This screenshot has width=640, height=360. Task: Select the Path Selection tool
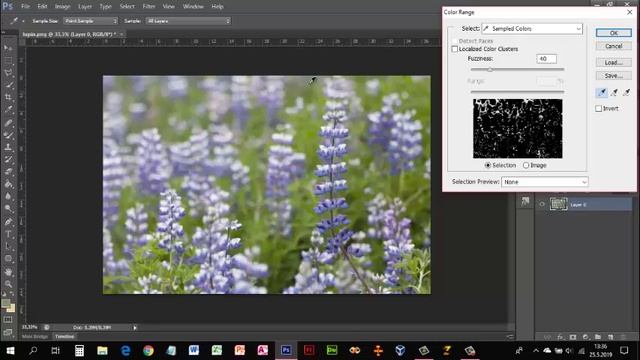tap(8, 246)
